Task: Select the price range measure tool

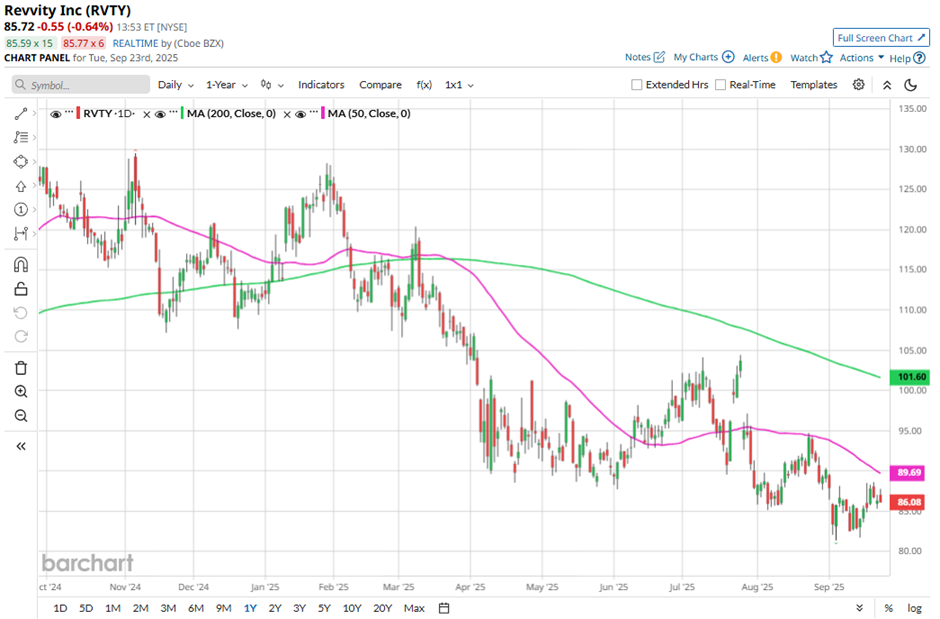Action: click(x=21, y=233)
